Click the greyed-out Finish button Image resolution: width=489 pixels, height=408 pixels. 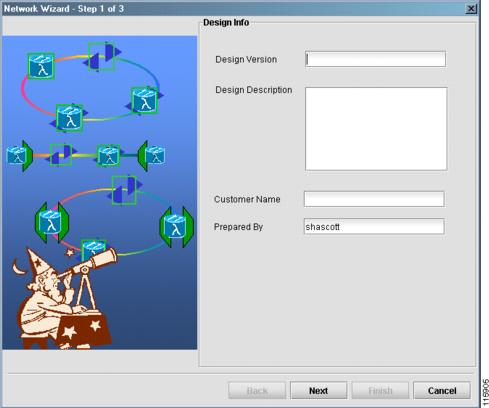point(380,390)
